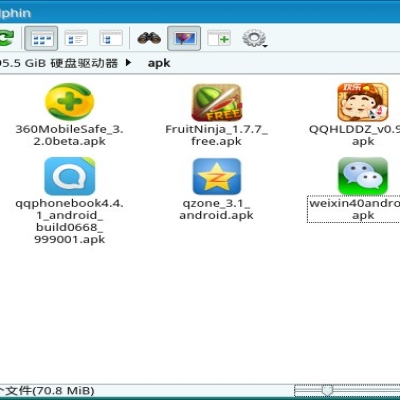Screen dimensions: 400x400
Task: Click the qzone_3.1_android.apk file name
Action: [216, 209]
